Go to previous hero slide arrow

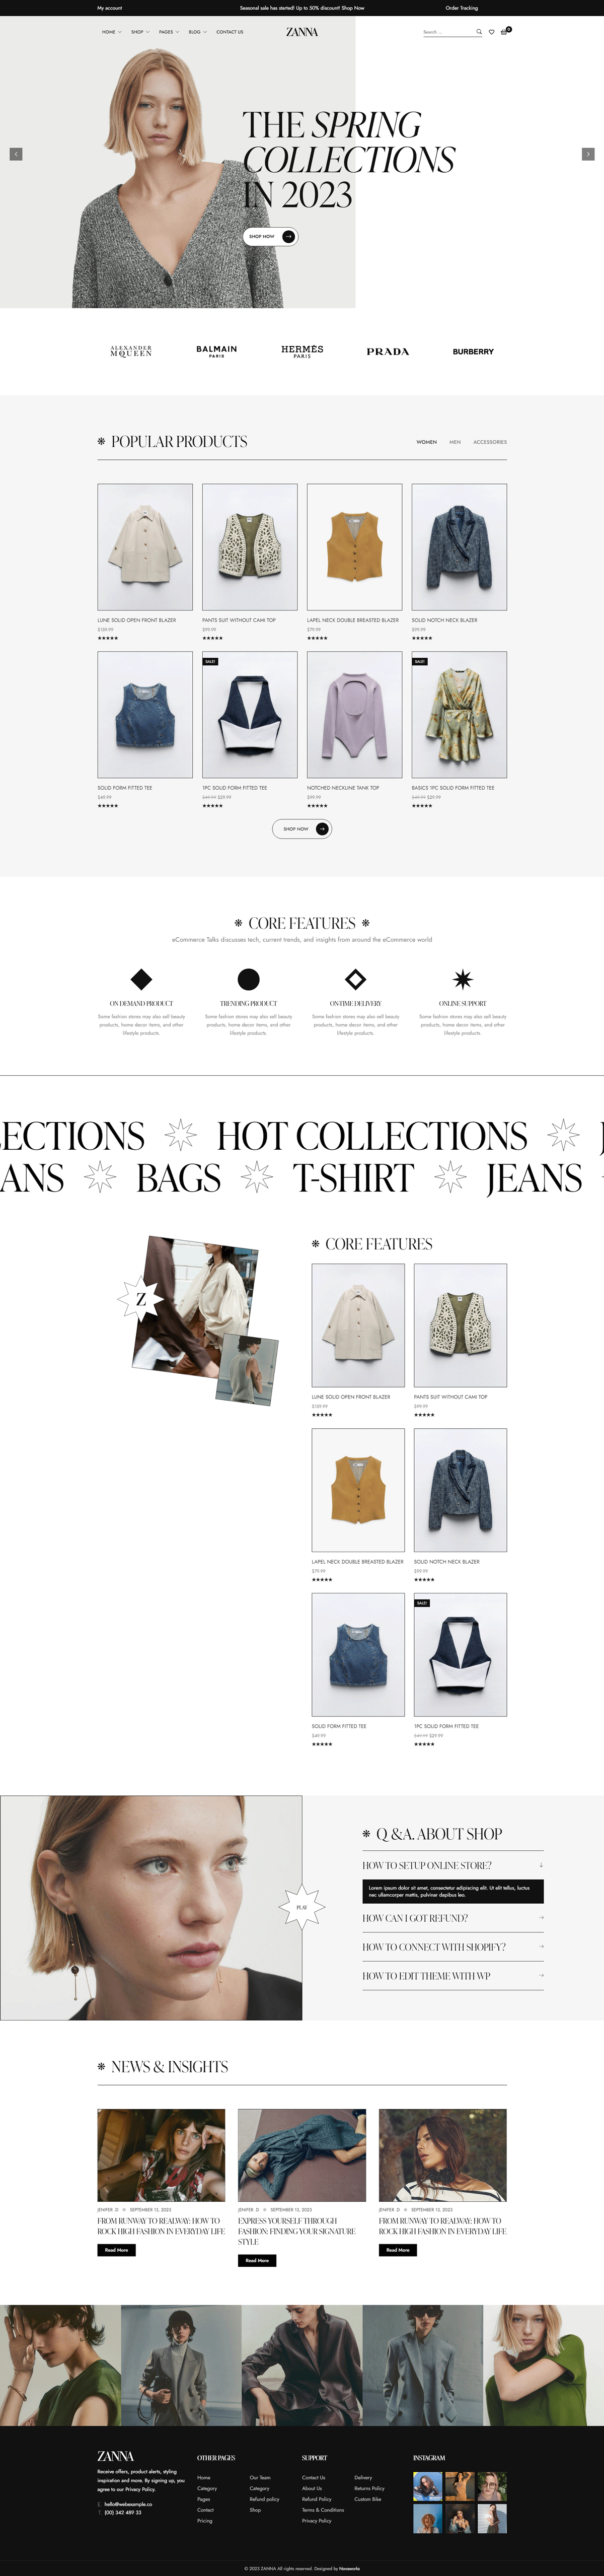coord(16,154)
